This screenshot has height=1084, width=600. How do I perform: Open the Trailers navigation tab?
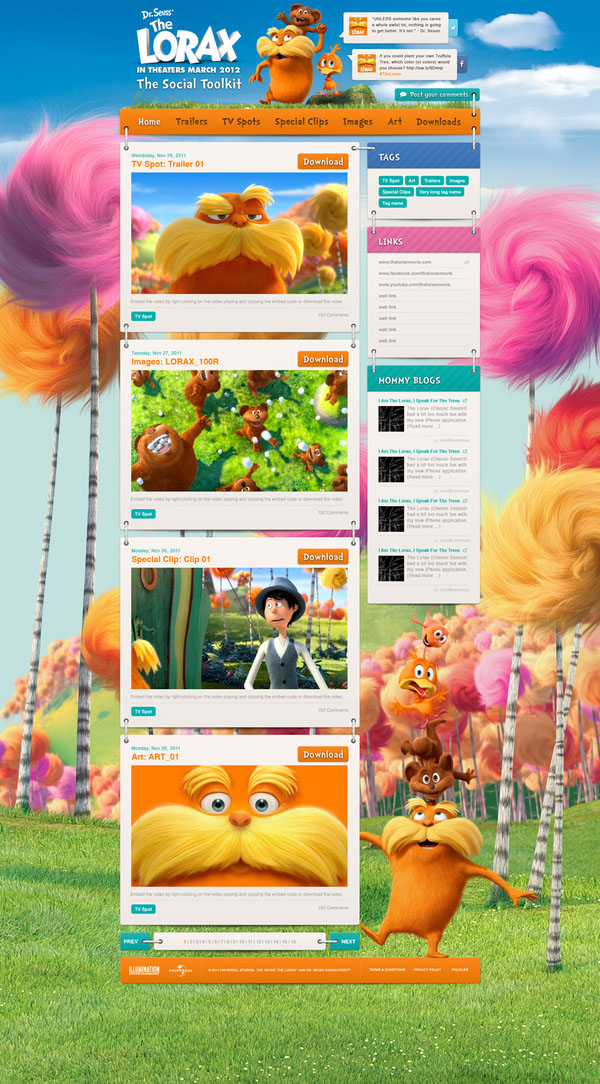click(191, 122)
